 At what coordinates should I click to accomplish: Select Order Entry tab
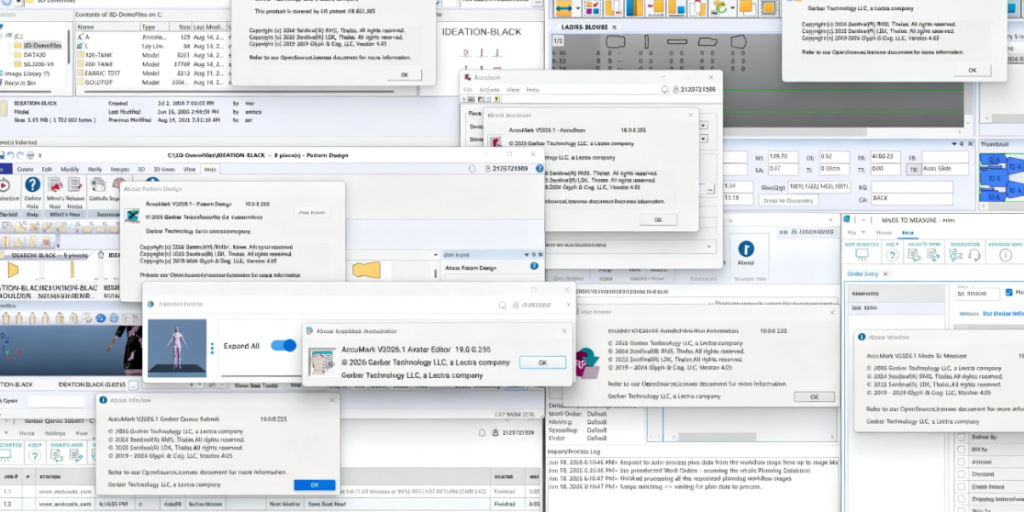[863, 274]
